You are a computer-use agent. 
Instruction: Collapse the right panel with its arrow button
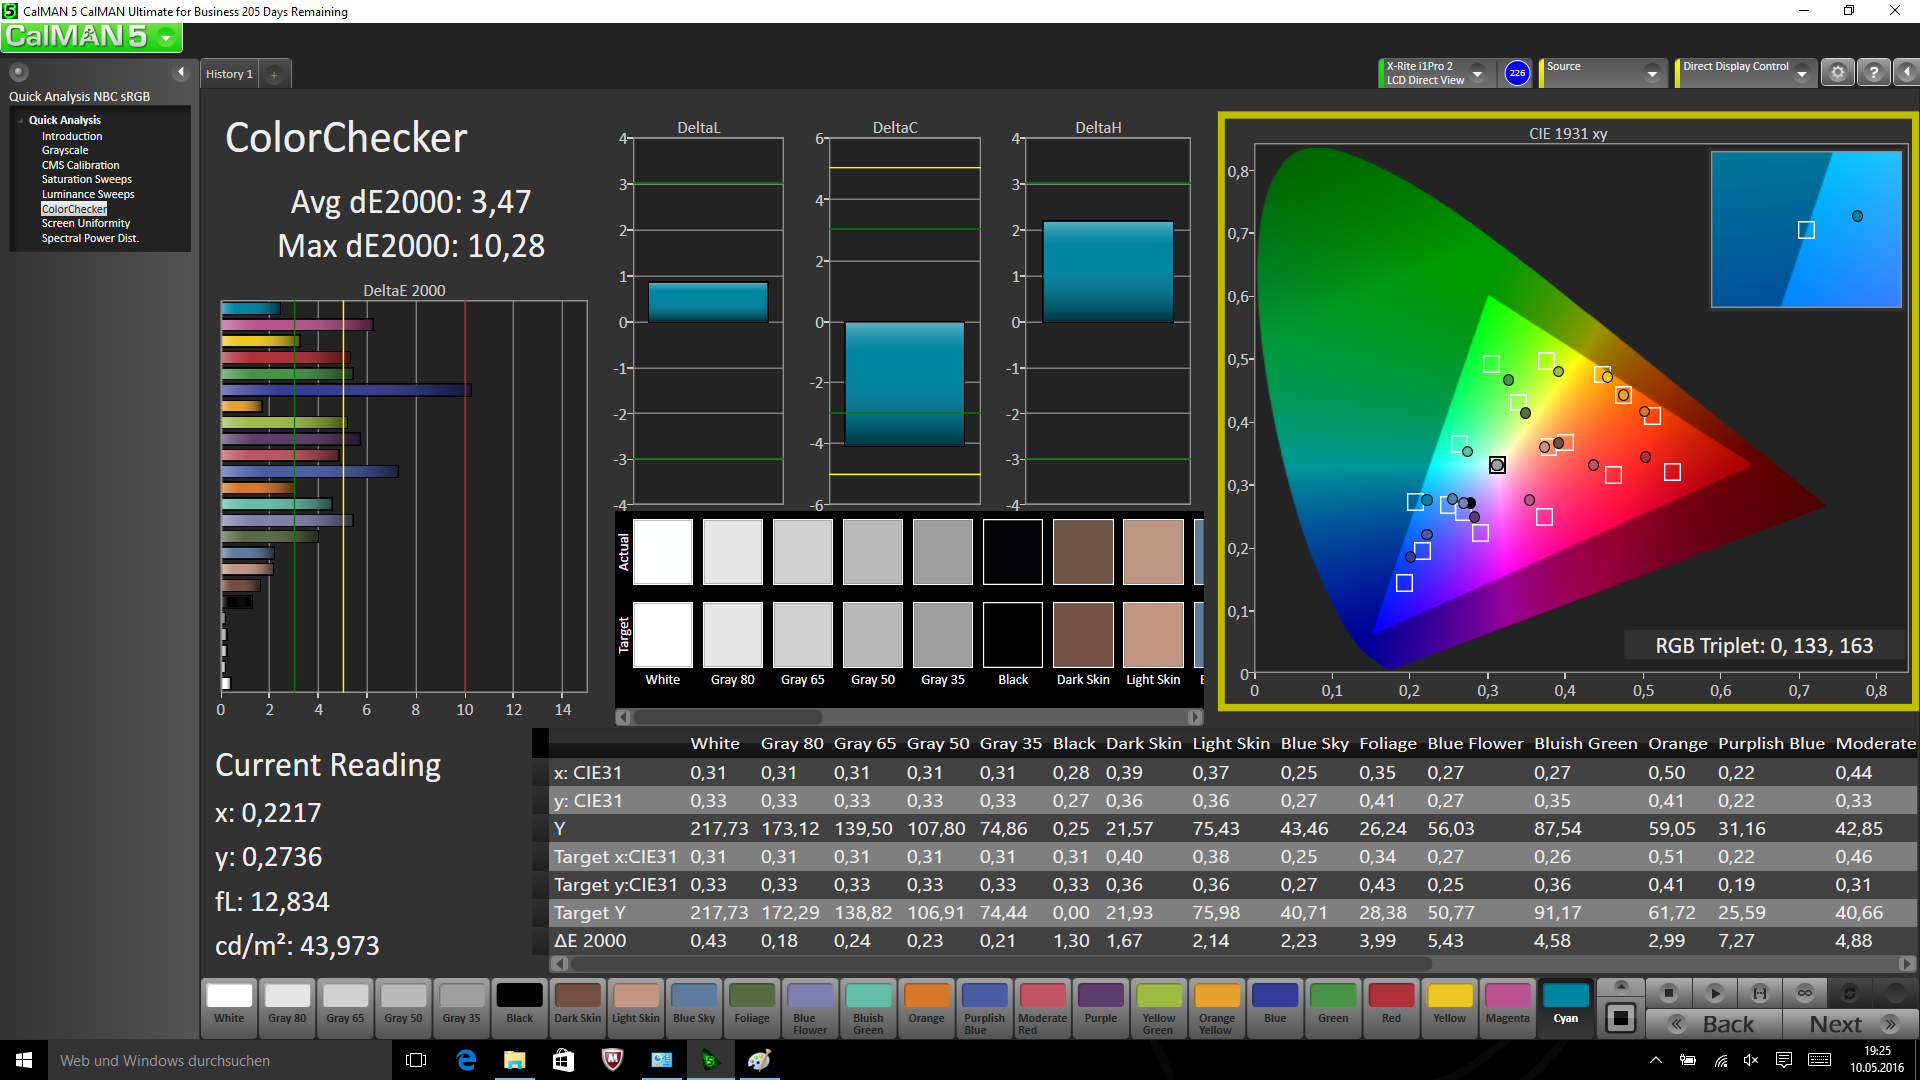point(1906,73)
